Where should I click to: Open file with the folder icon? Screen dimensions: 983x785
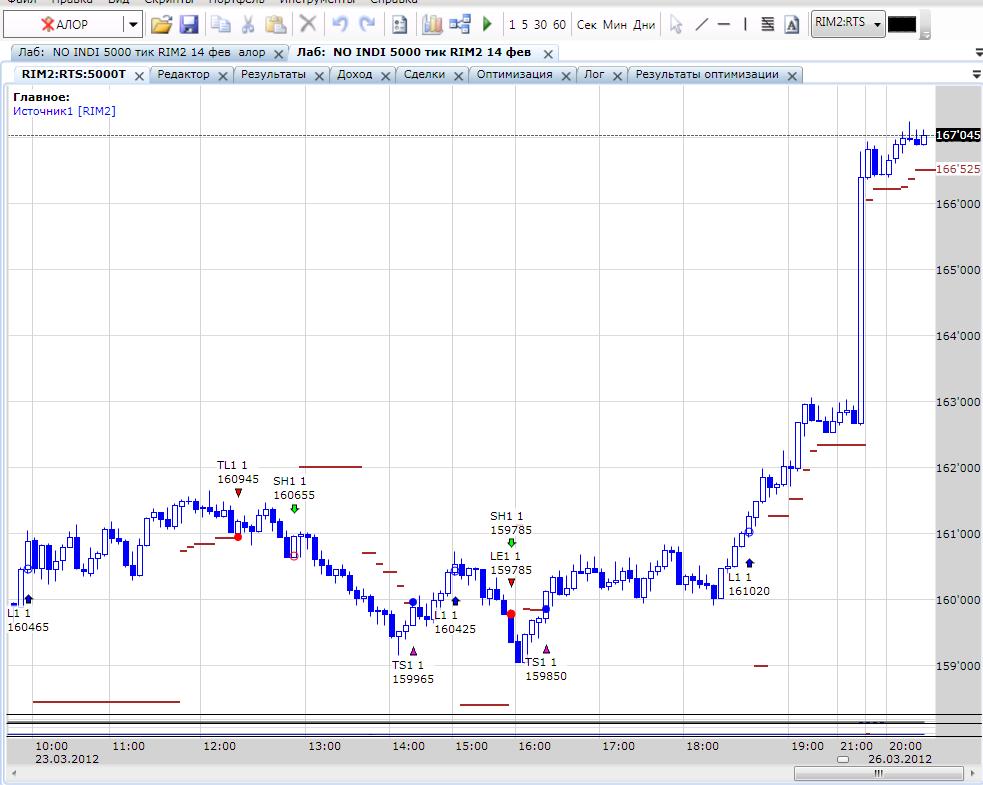161,25
